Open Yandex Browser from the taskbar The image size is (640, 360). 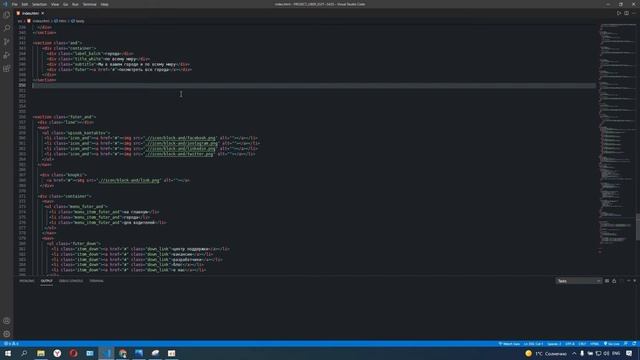point(57,353)
